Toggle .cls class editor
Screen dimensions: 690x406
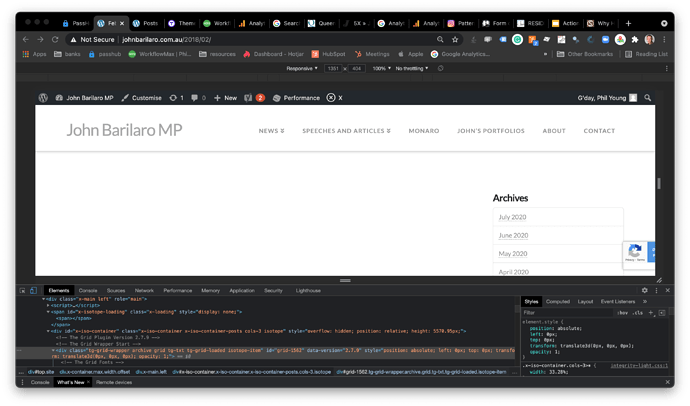[638, 313]
